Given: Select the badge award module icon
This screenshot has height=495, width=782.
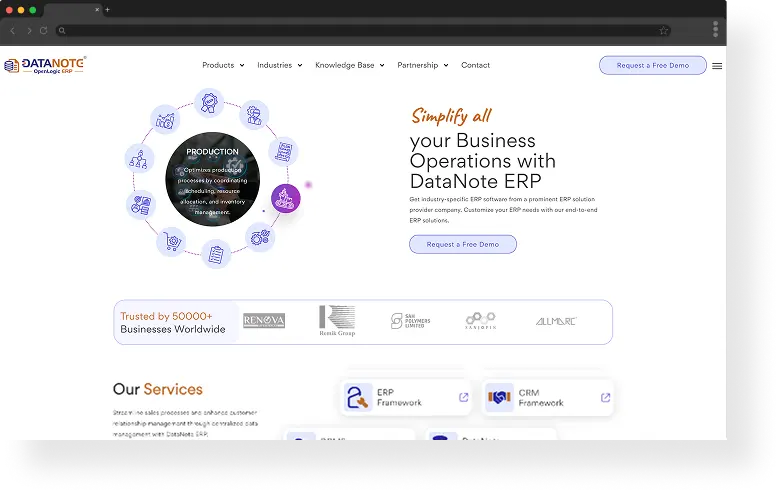Looking at the screenshot, I should [x=209, y=103].
